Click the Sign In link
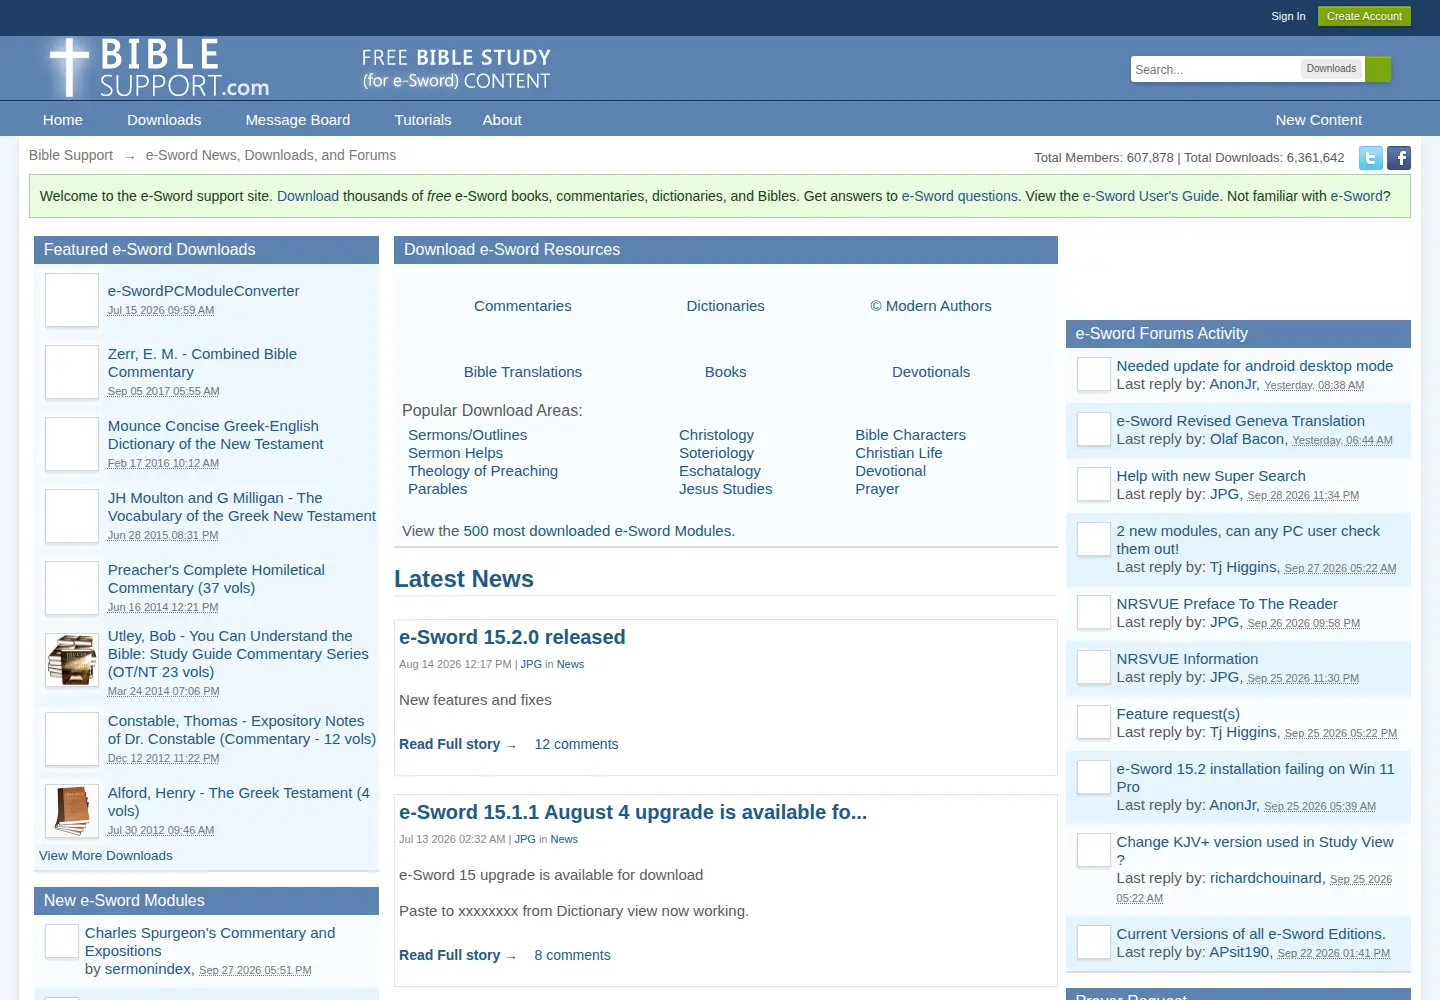Viewport: 1440px width, 1000px height. click(x=1288, y=16)
